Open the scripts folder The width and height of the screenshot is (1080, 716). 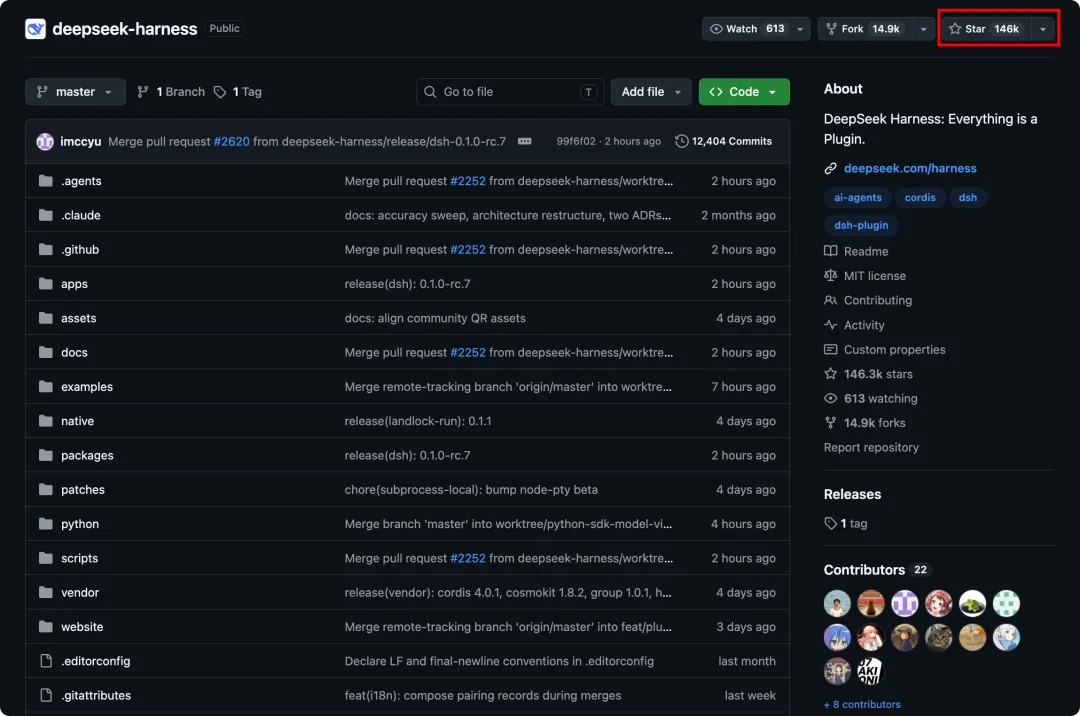pyautogui.click(x=79, y=558)
